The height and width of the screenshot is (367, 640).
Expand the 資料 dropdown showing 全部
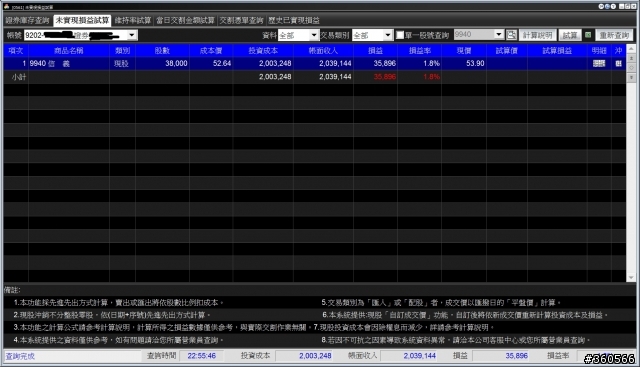click(314, 35)
